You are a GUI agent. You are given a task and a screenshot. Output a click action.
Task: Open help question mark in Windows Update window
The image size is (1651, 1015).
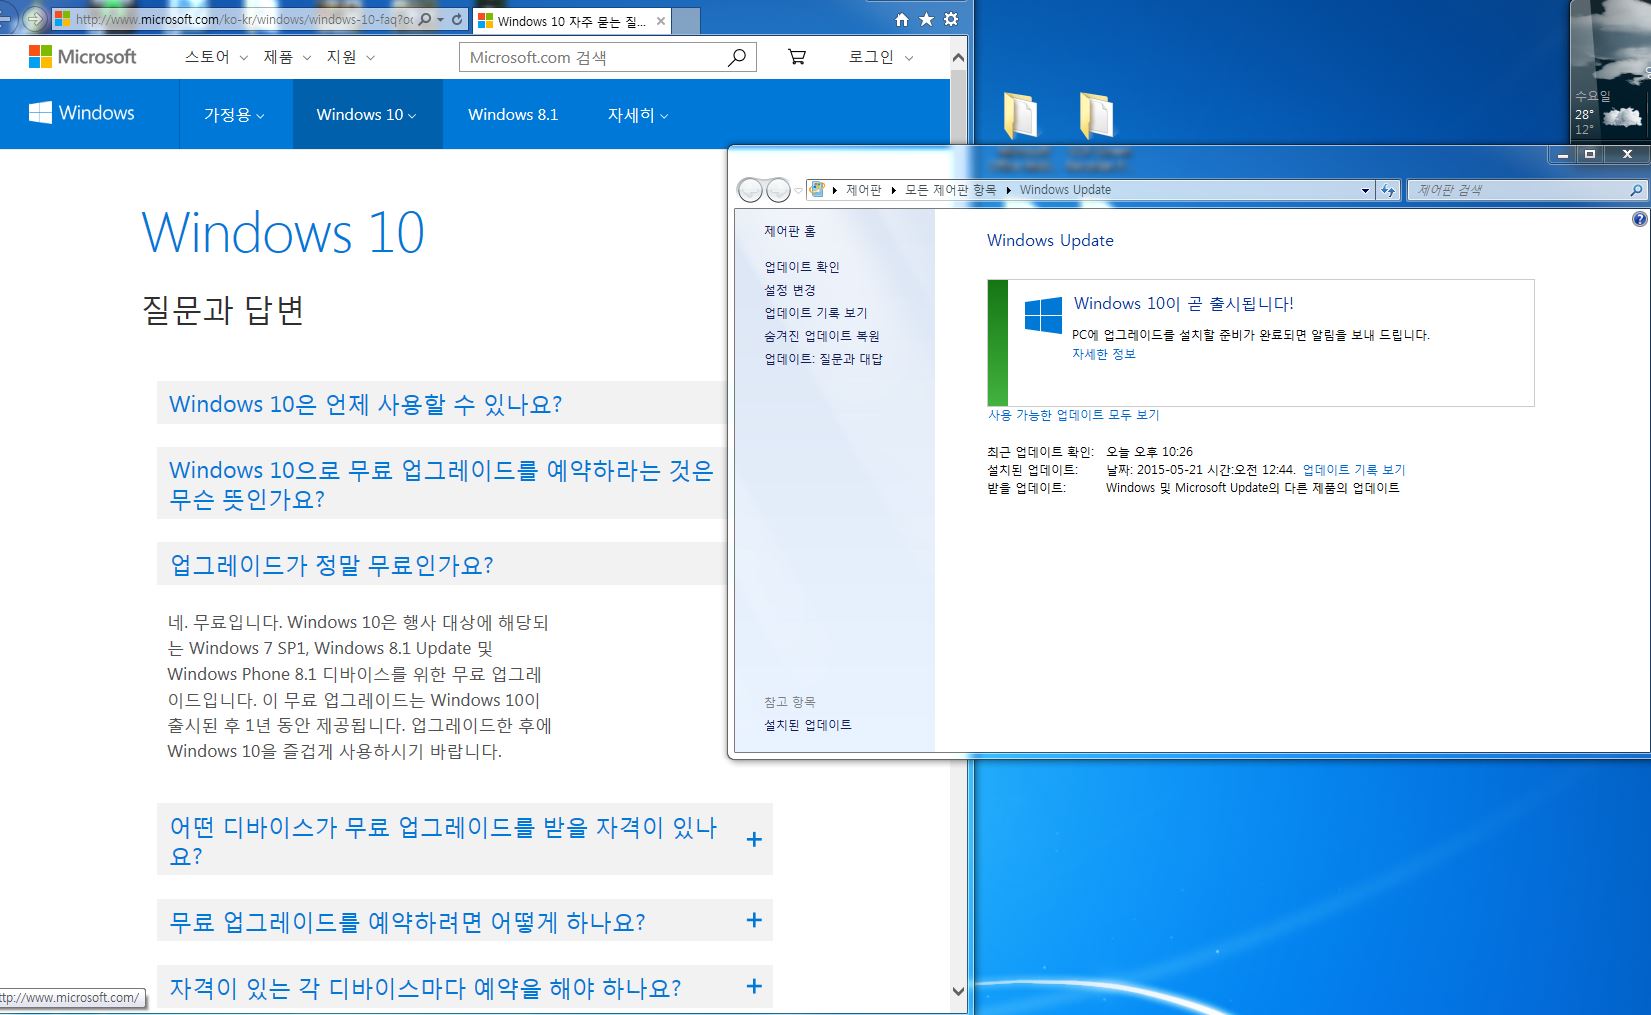[x=1640, y=219]
